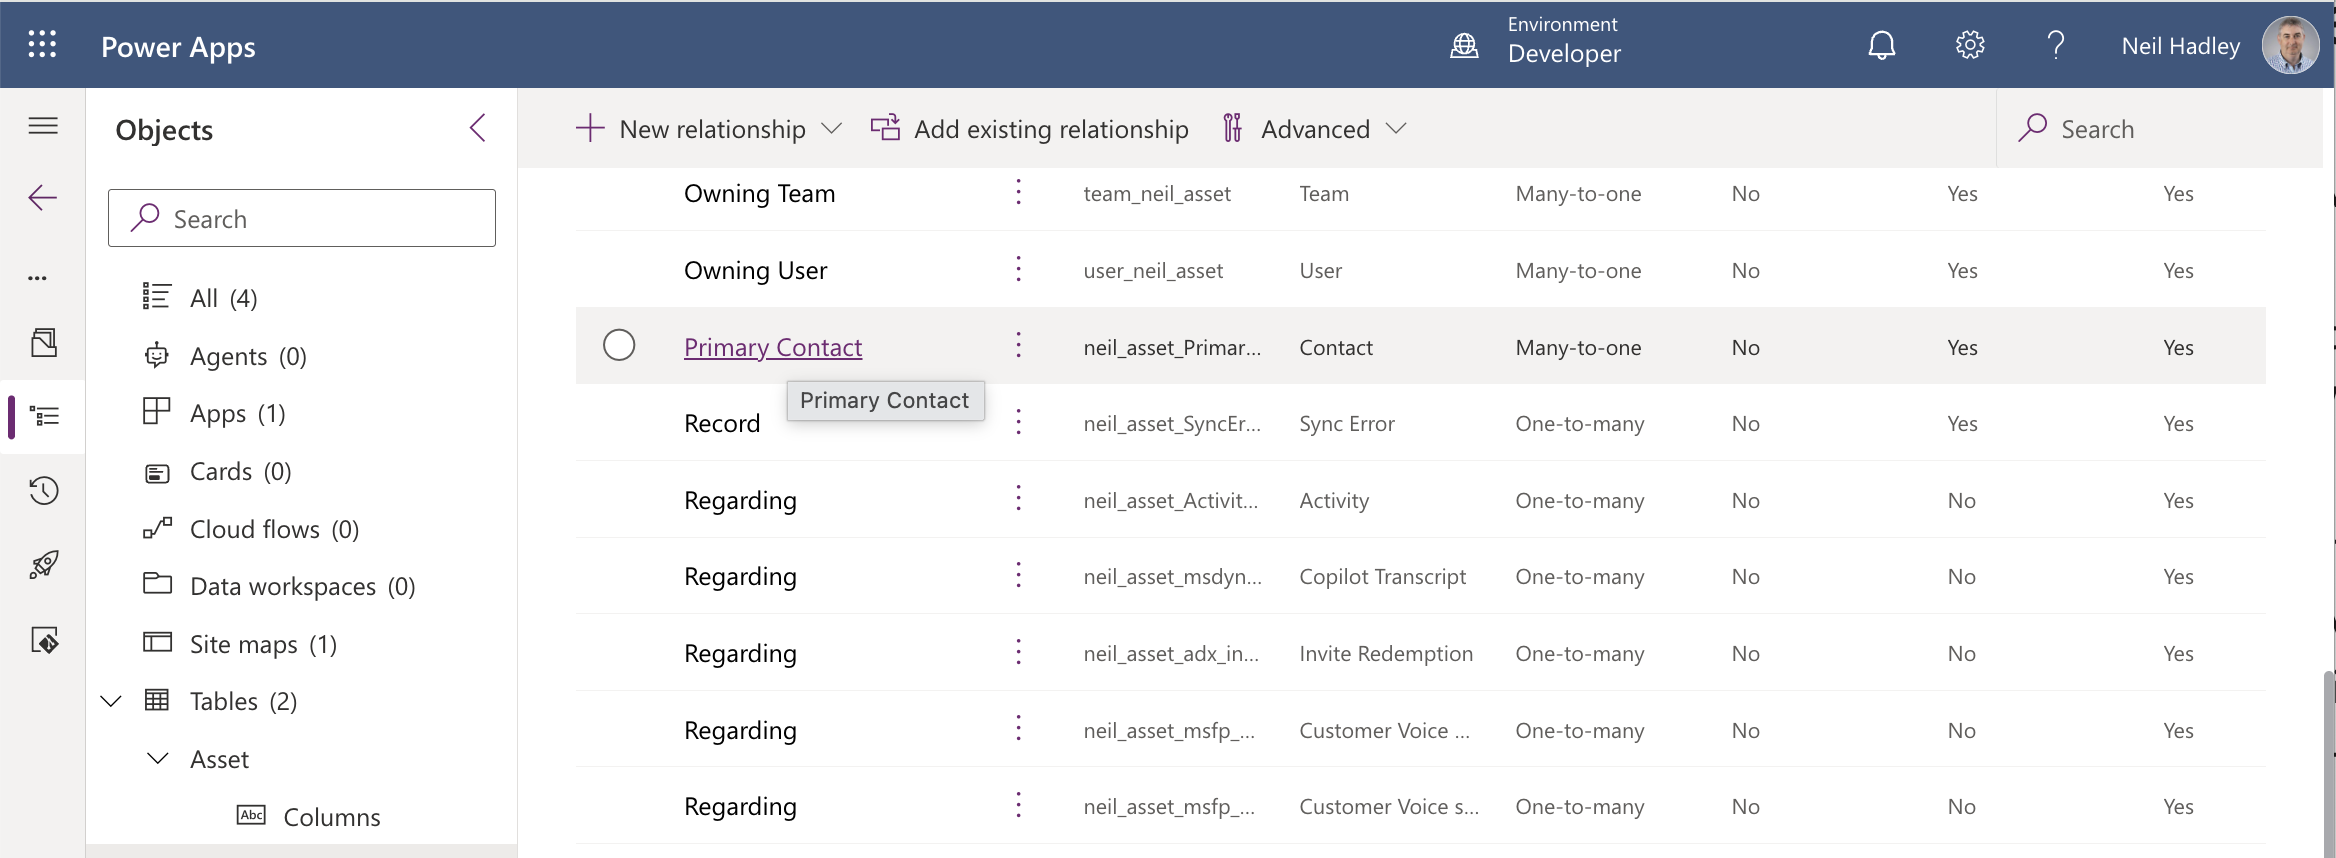
Task: Open more options for Primary Contact row
Action: (x=1018, y=345)
